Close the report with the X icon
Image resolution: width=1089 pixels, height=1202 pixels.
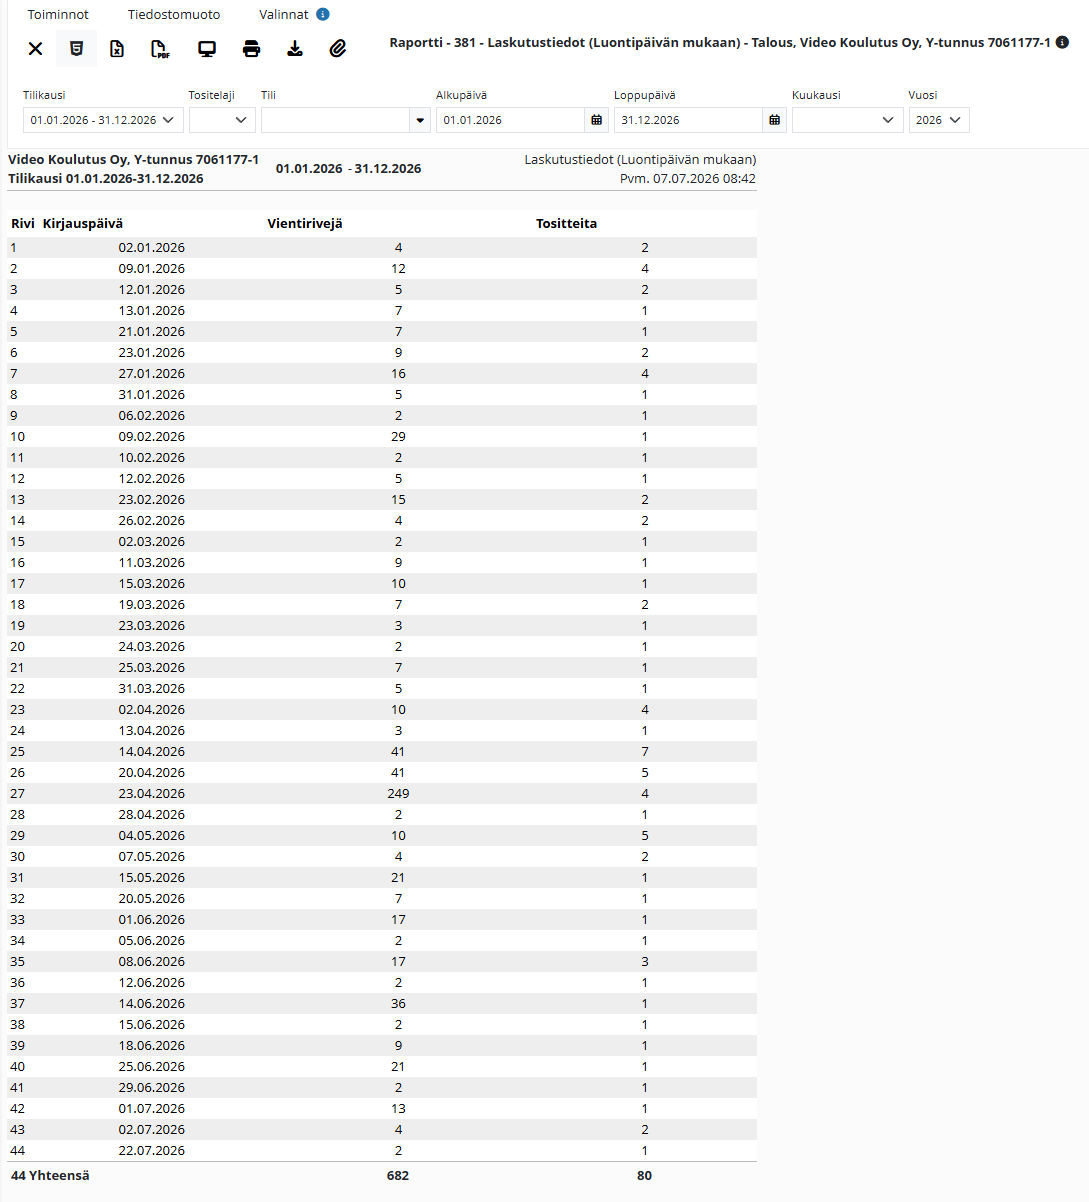click(35, 49)
